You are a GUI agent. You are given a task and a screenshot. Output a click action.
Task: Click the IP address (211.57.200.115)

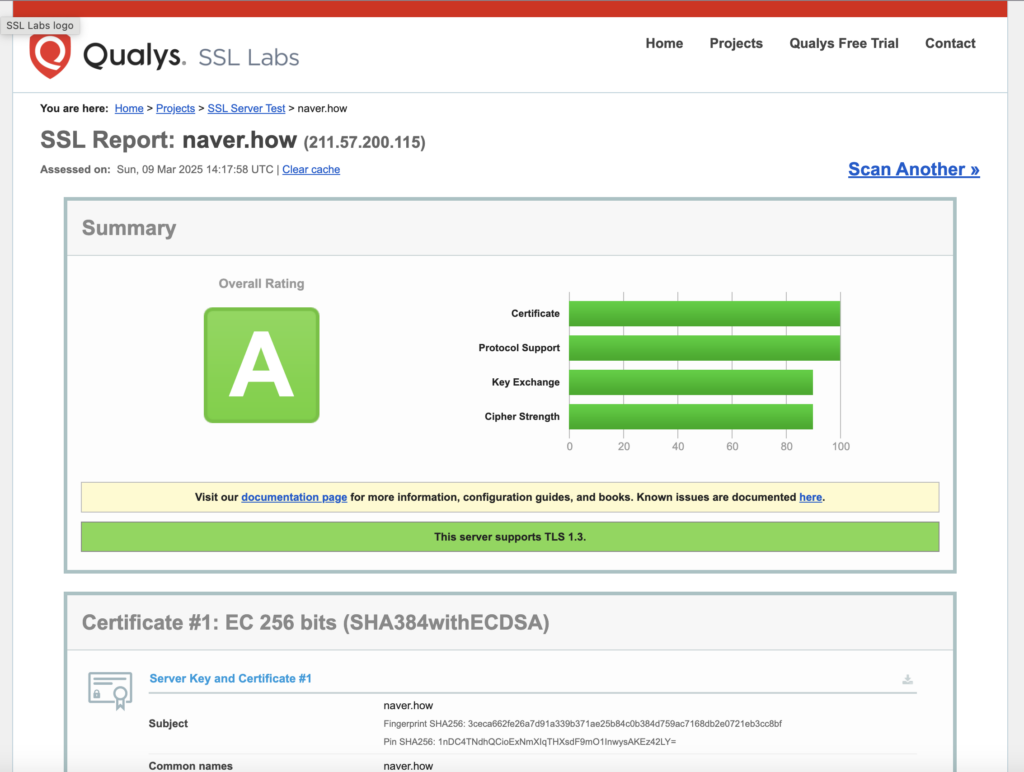click(364, 142)
